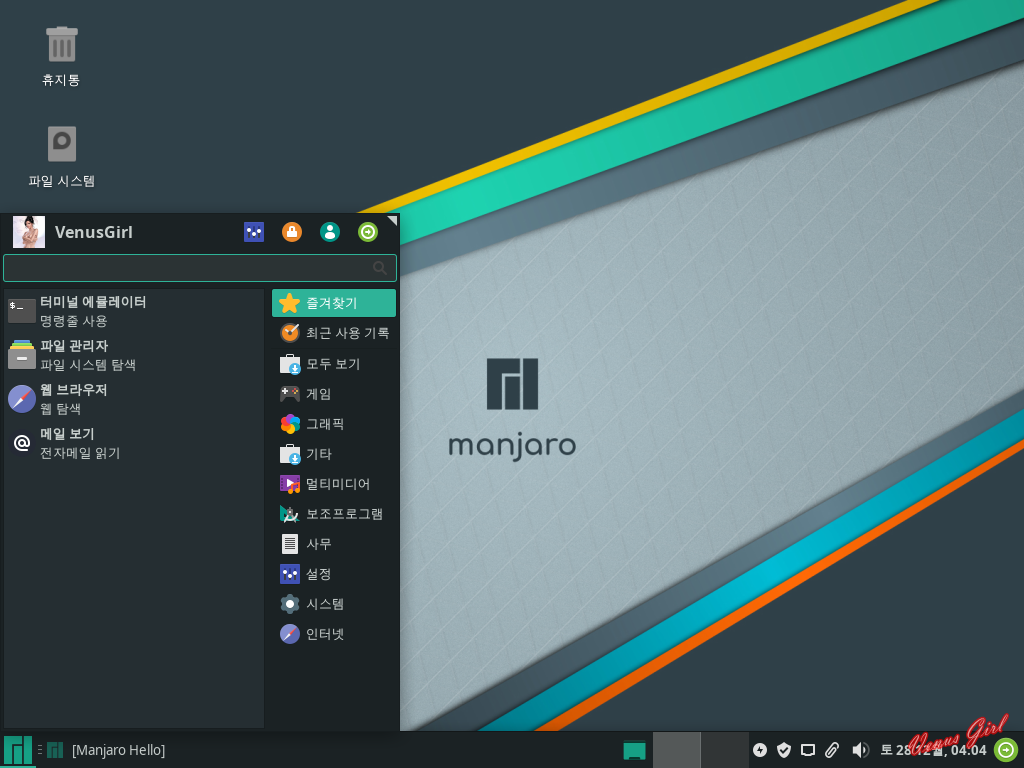
Task: Open the power manager tray icon
Action: [x=760, y=750]
